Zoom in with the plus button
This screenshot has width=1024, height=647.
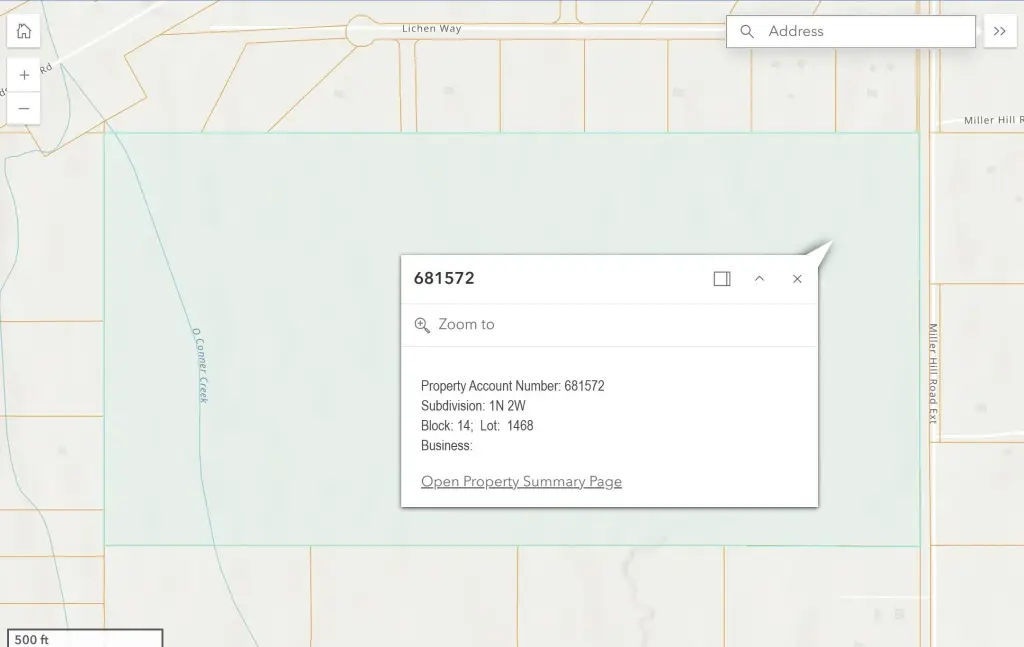[x=24, y=75]
